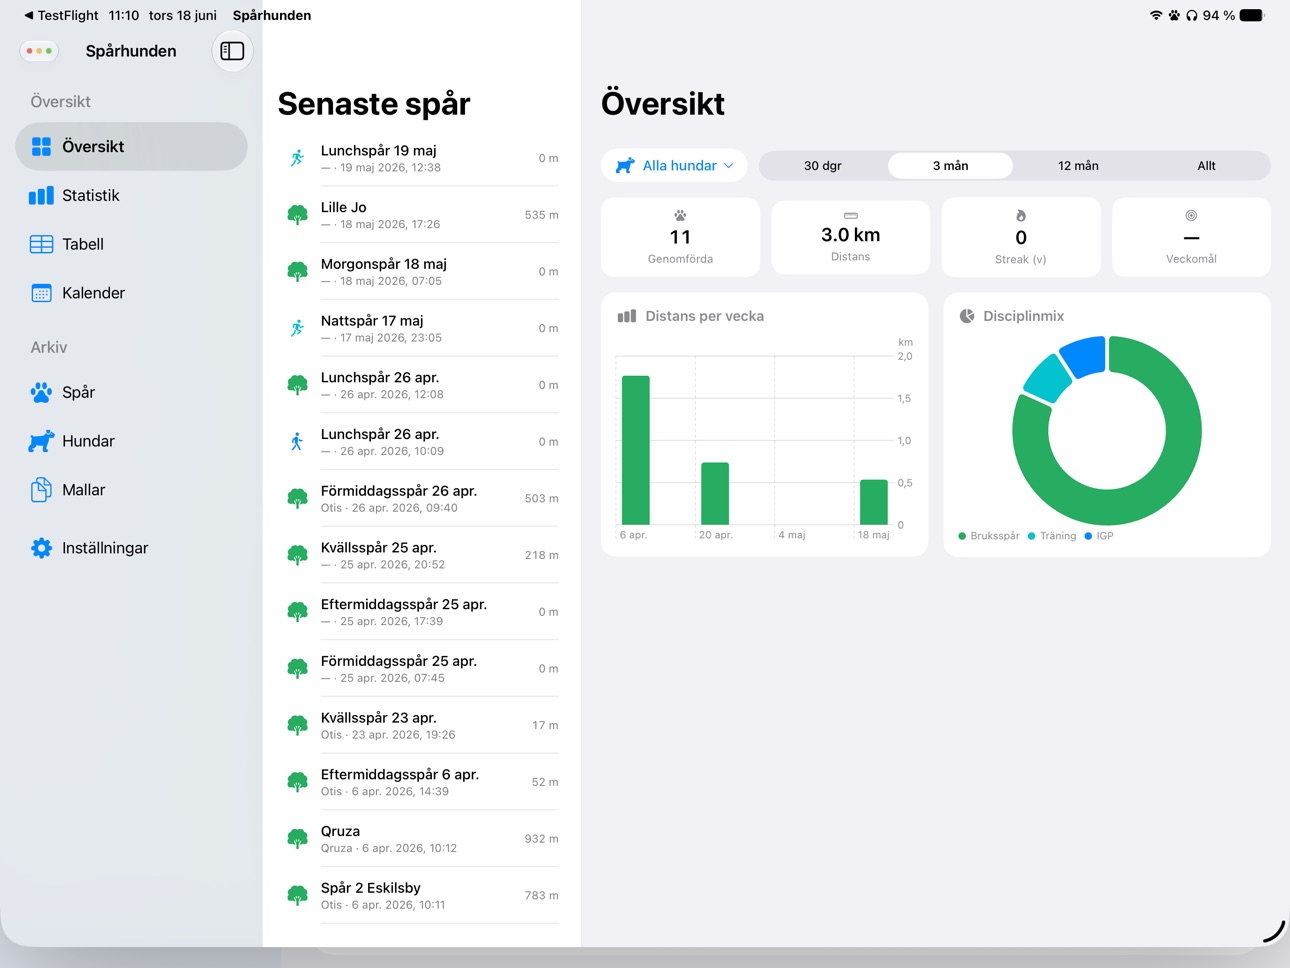Open Kalender in the sidebar
This screenshot has height=968, width=1290.
tap(131, 293)
